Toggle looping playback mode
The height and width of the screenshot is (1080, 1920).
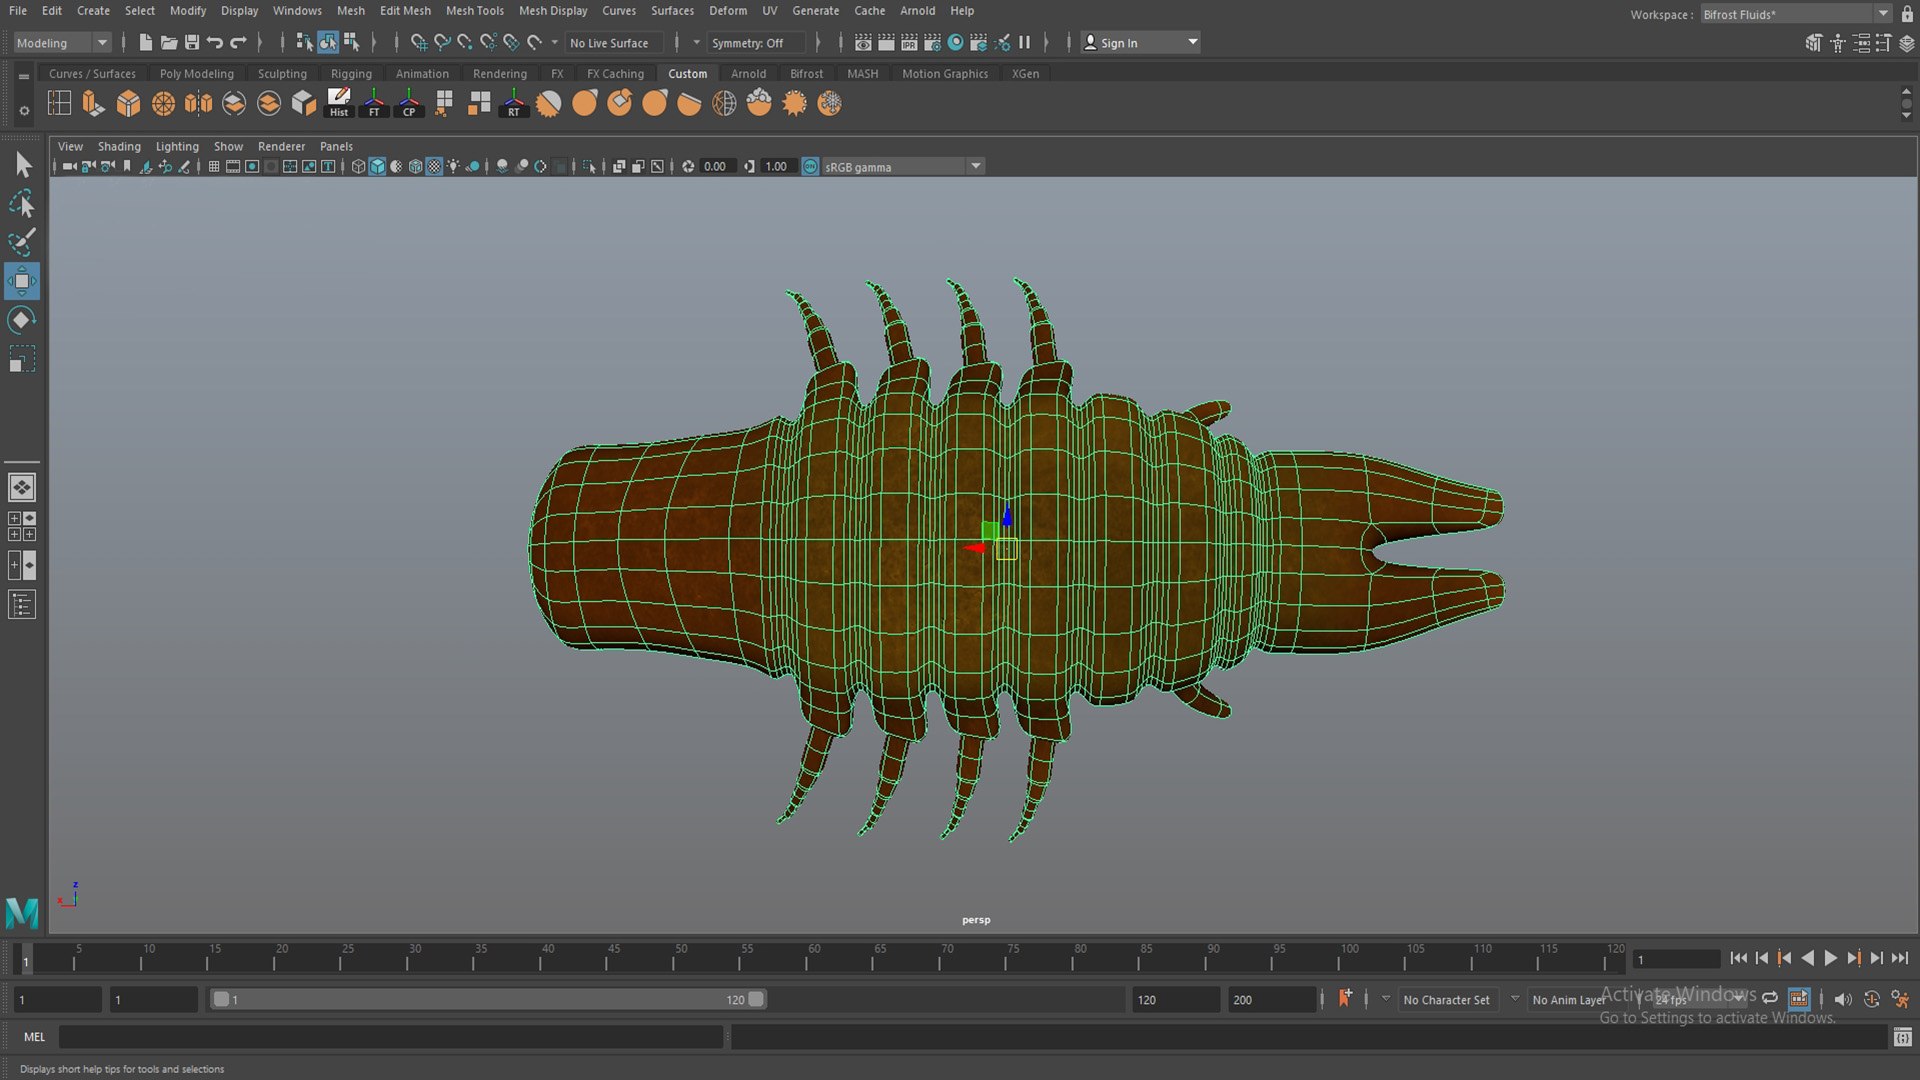coord(1770,999)
